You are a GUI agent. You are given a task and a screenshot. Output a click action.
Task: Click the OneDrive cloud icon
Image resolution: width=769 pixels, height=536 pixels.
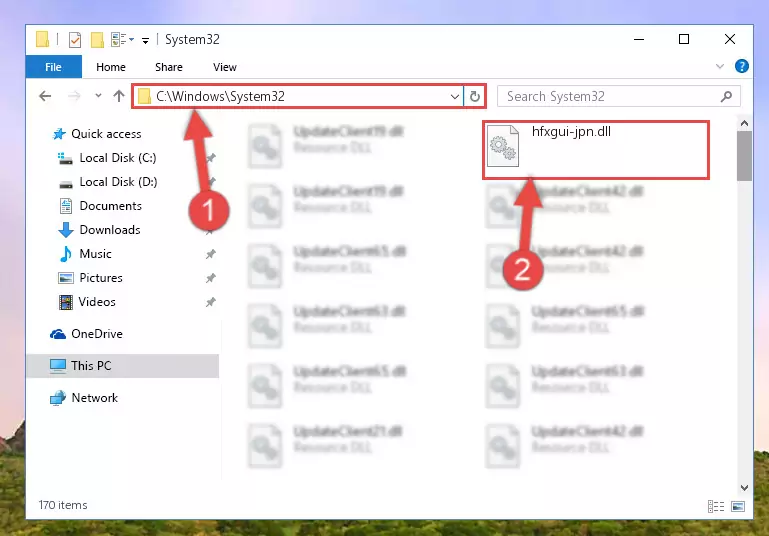(x=58, y=334)
